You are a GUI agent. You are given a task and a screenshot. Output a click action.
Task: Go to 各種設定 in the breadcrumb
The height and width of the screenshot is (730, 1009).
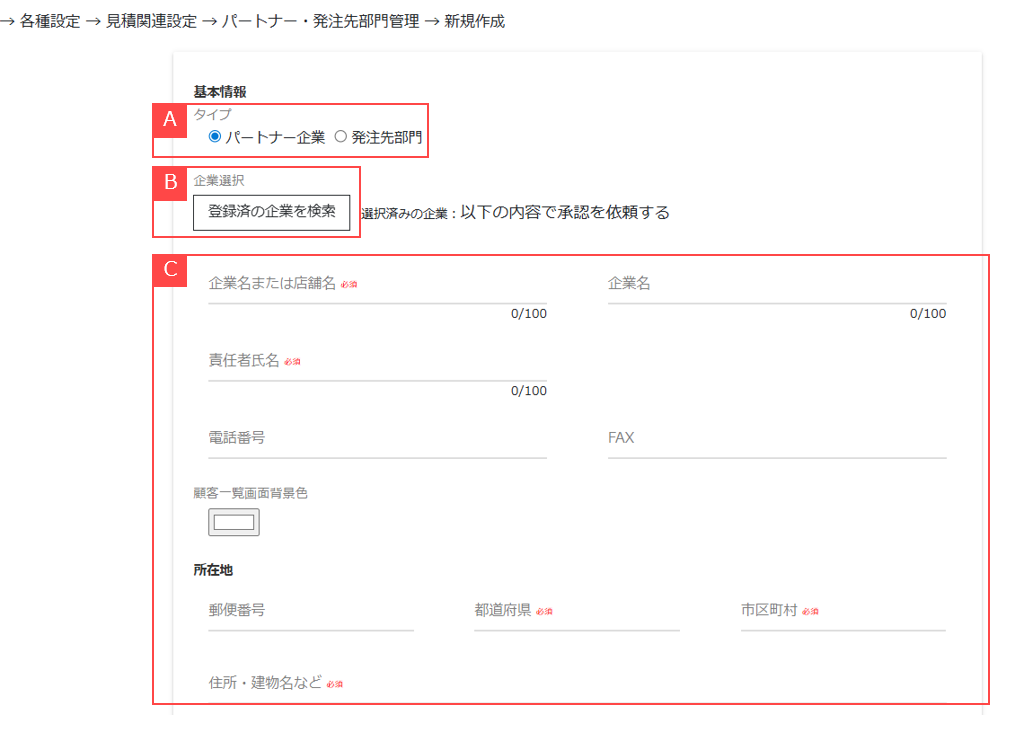pyautogui.click(x=50, y=21)
